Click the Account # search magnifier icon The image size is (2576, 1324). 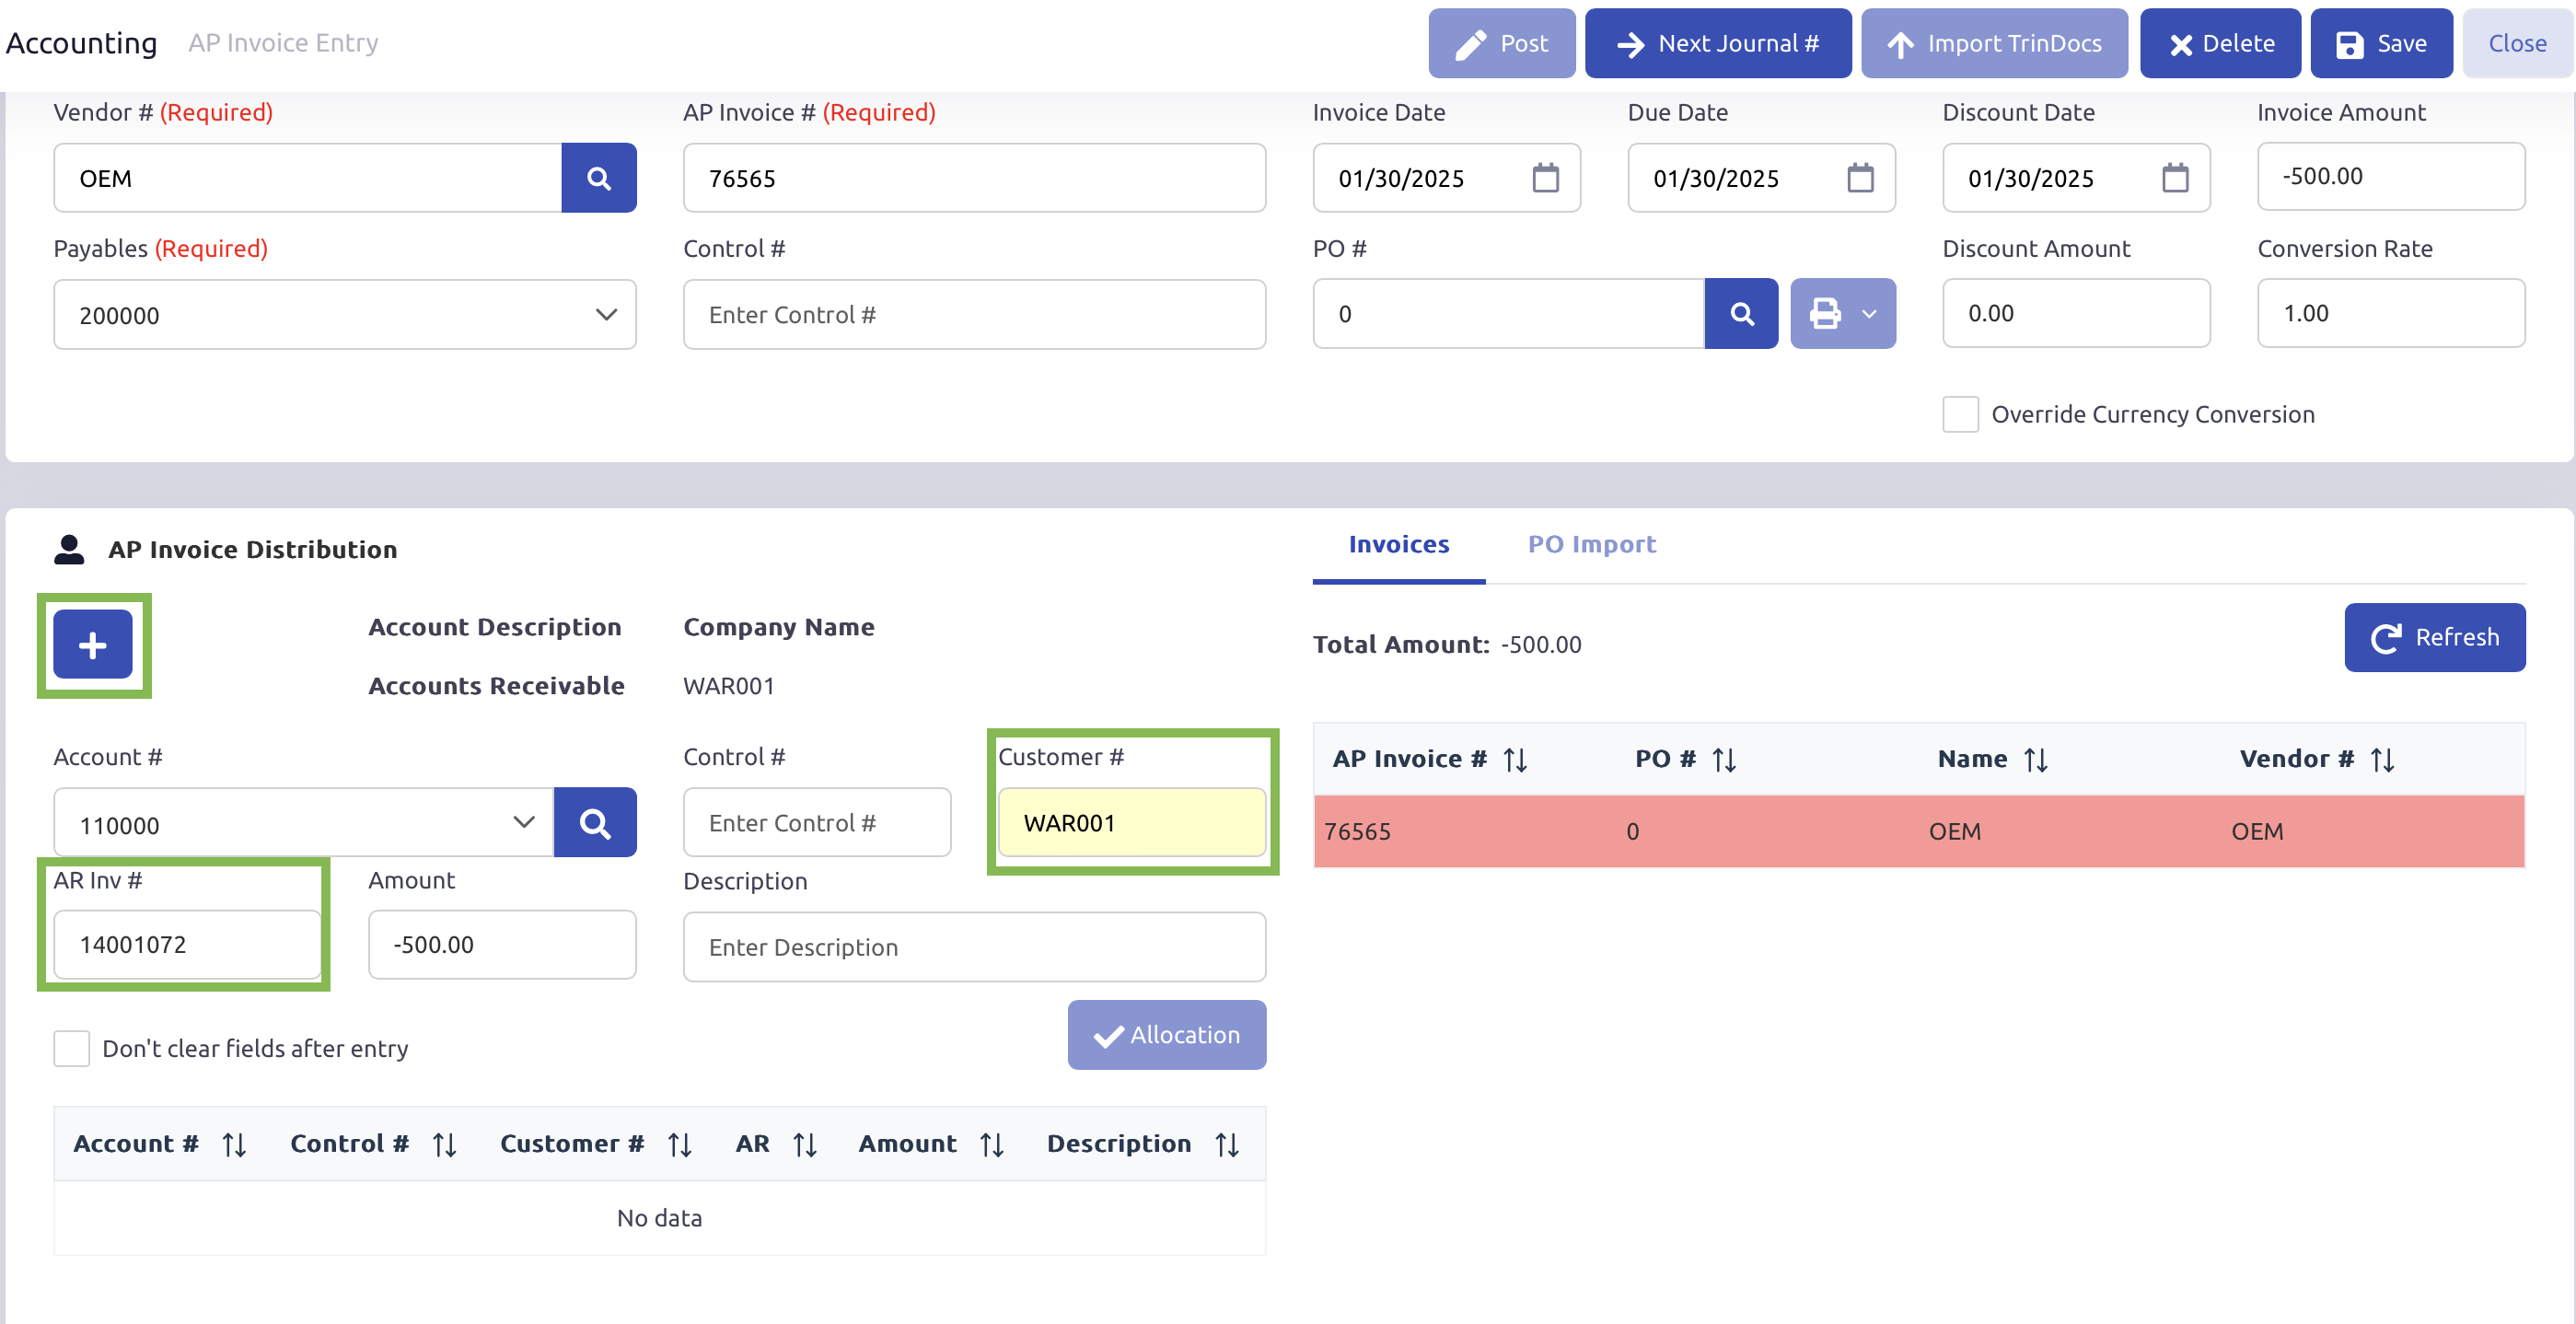[x=595, y=823]
